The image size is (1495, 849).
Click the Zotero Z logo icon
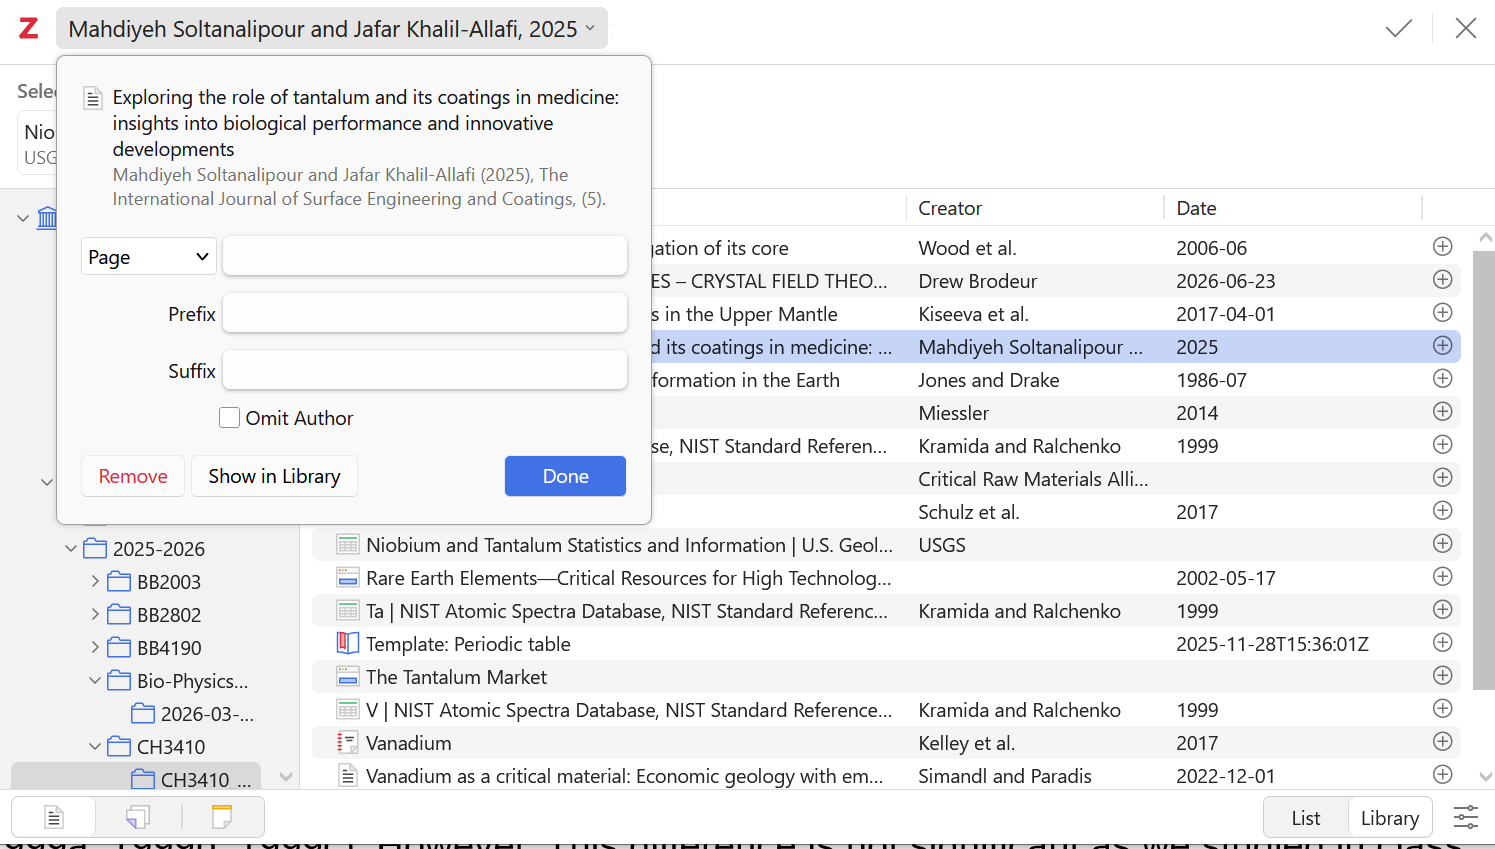click(29, 28)
